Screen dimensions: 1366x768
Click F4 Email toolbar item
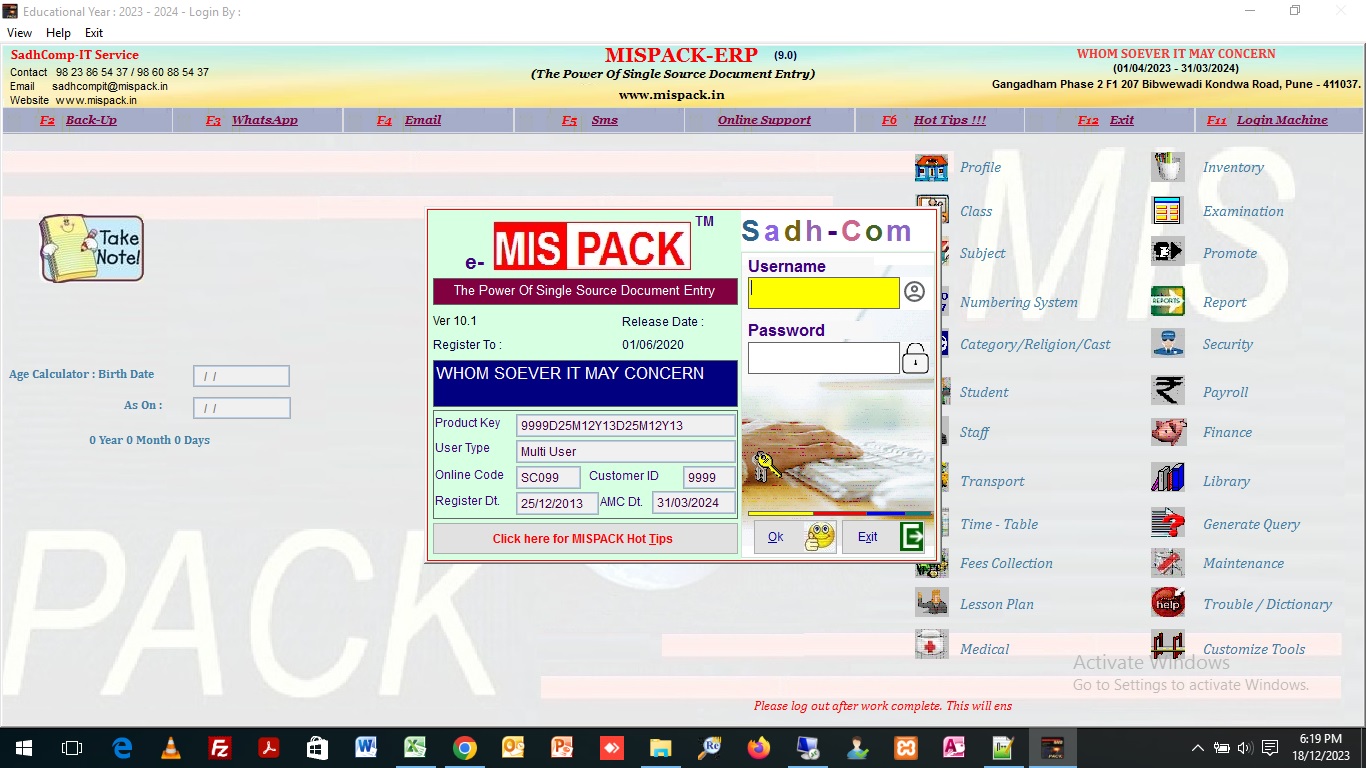[409, 120]
